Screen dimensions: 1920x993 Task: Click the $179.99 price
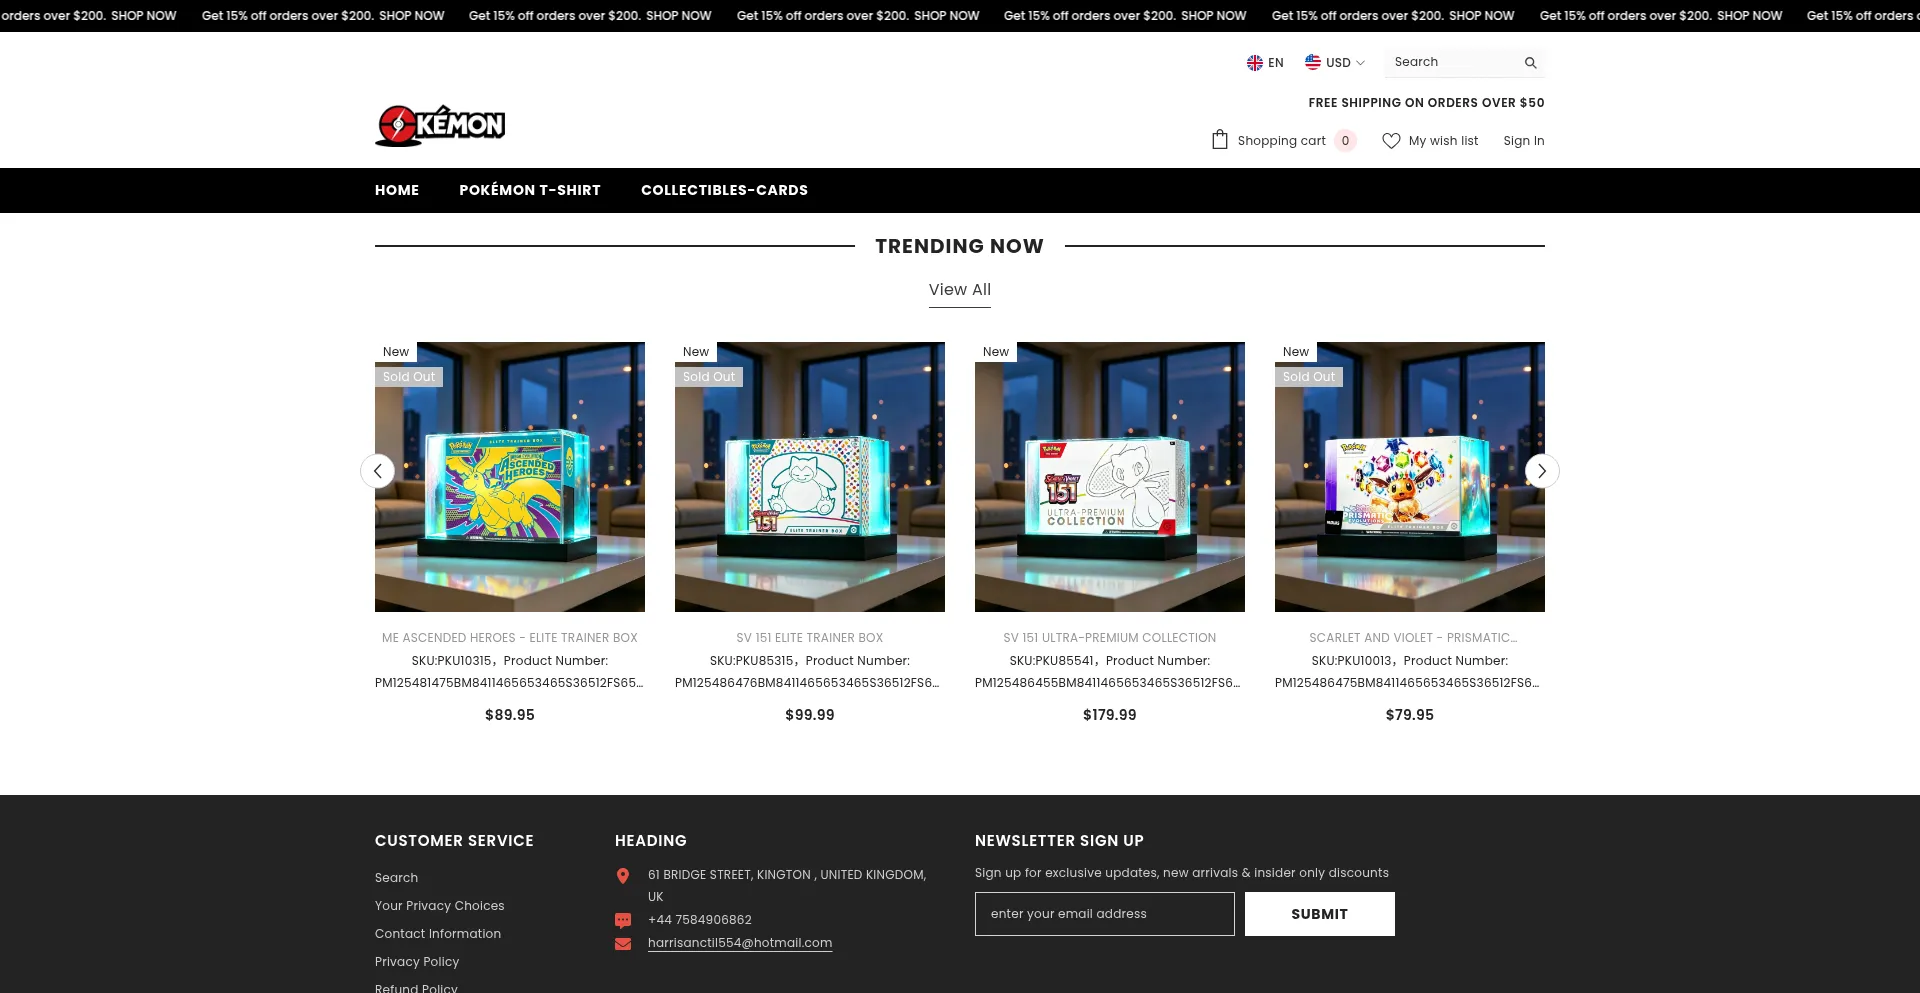1110,715
